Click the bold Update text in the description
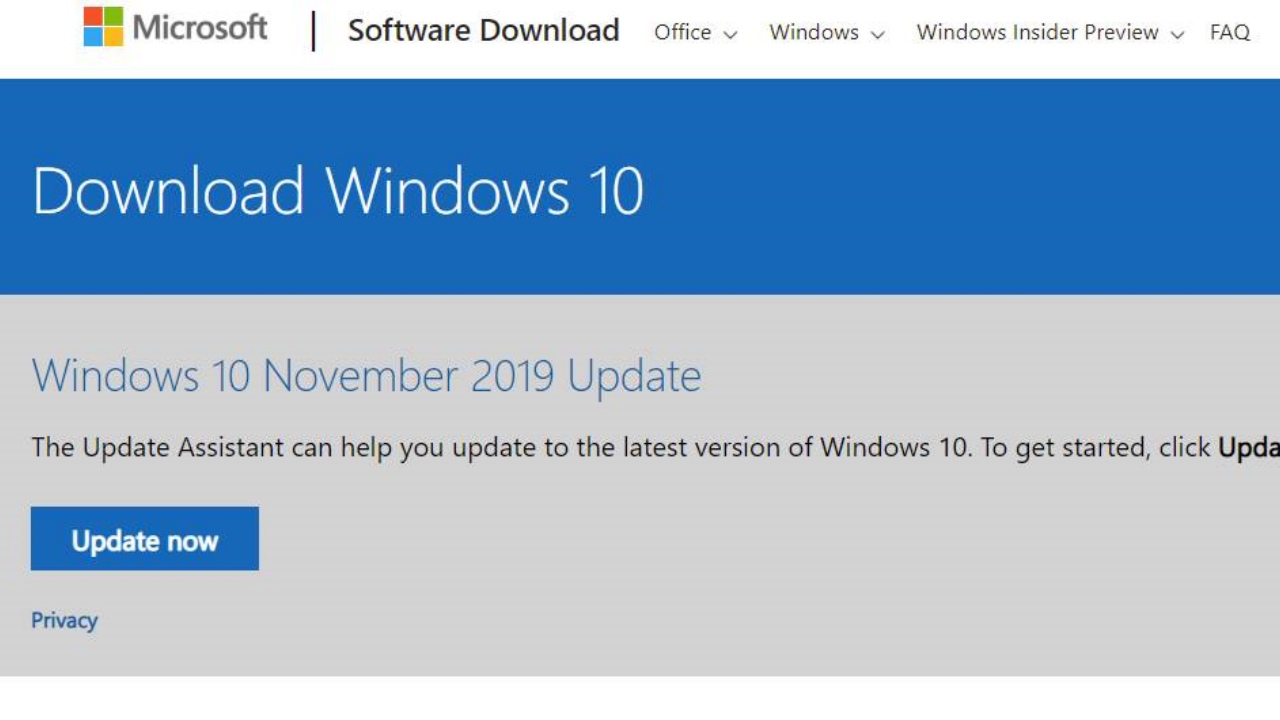This screenshot has height=720, width=1280. (x=1249, y=447)
